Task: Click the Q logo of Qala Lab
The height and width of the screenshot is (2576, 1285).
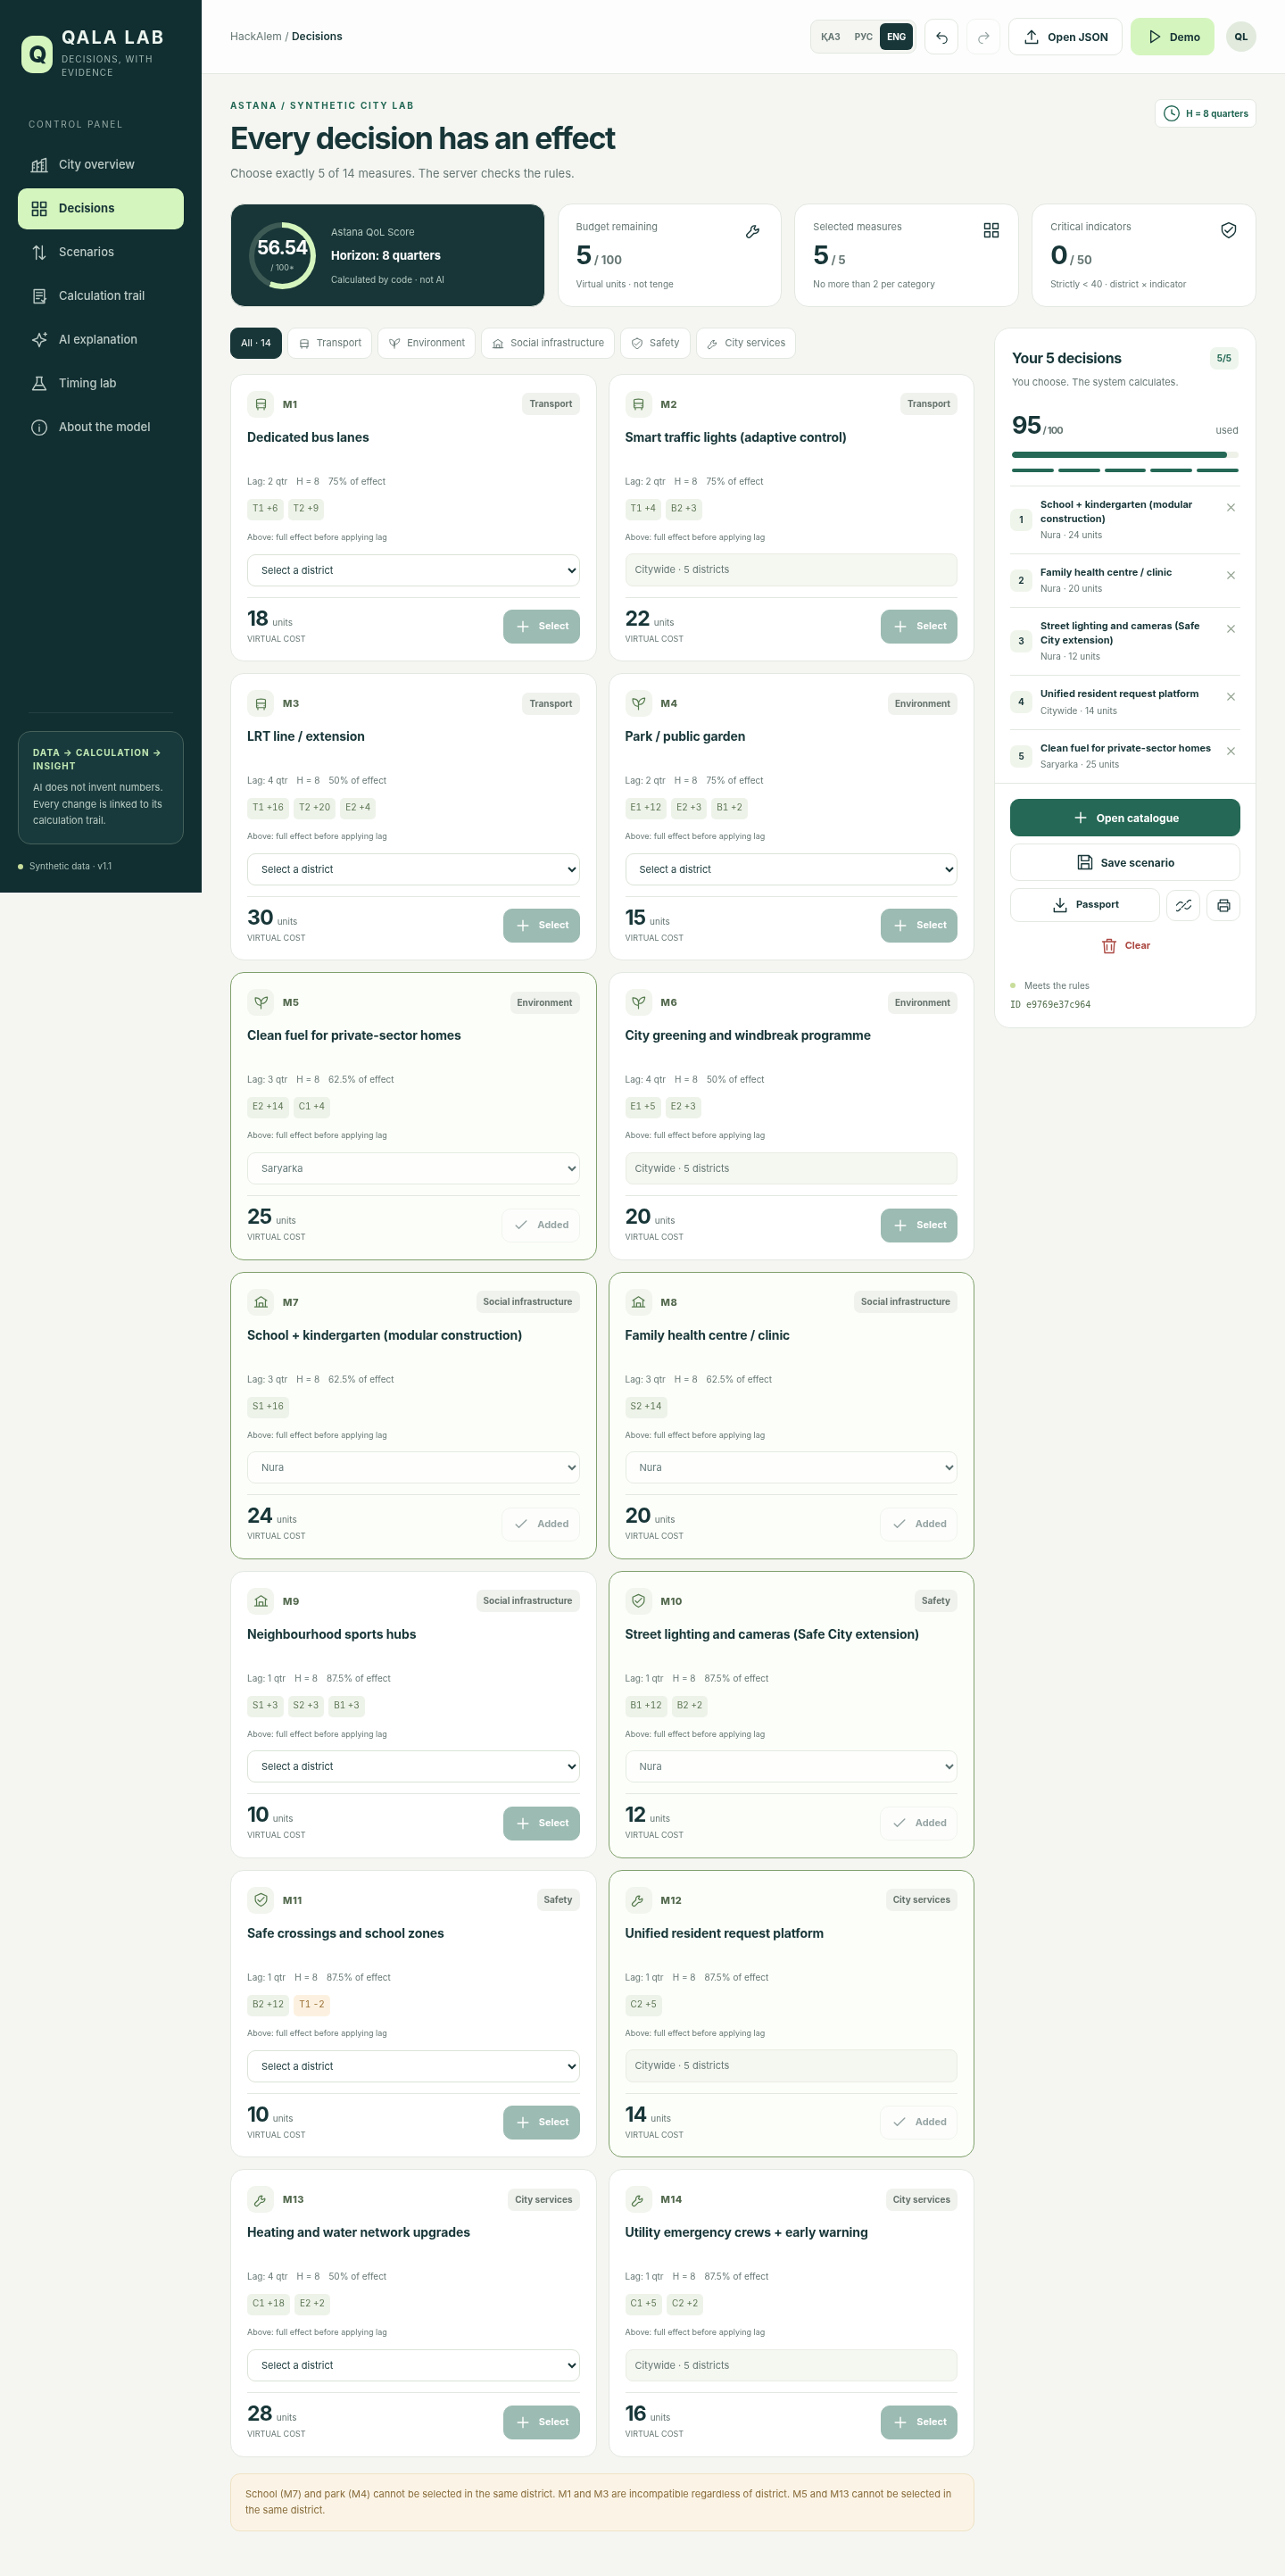Action: [x=37, y=54]
